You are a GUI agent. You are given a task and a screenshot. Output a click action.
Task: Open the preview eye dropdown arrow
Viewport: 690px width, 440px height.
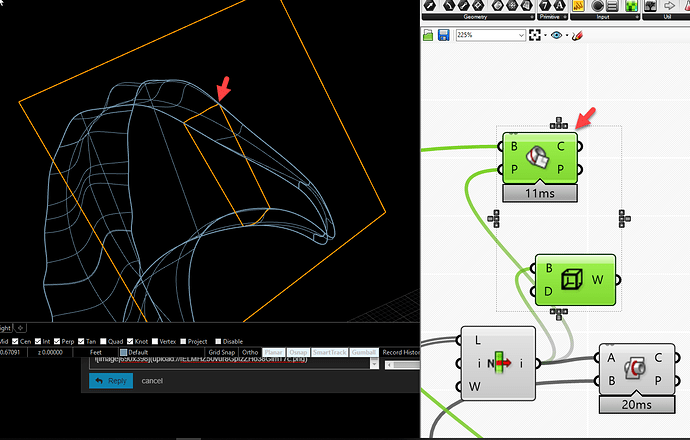567,35
